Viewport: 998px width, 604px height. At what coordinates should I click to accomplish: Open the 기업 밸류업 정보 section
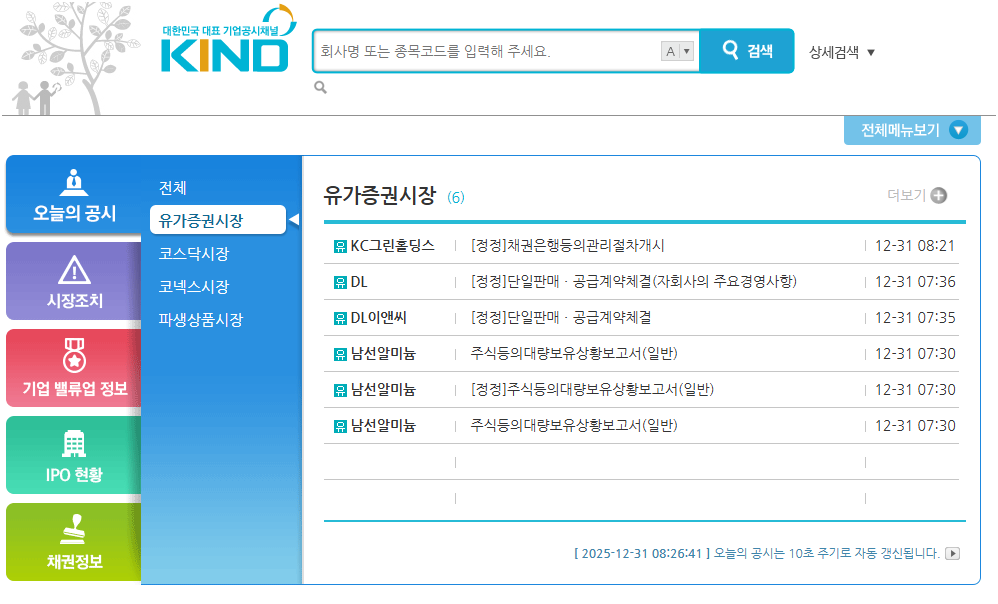click(x=74, y=368)
